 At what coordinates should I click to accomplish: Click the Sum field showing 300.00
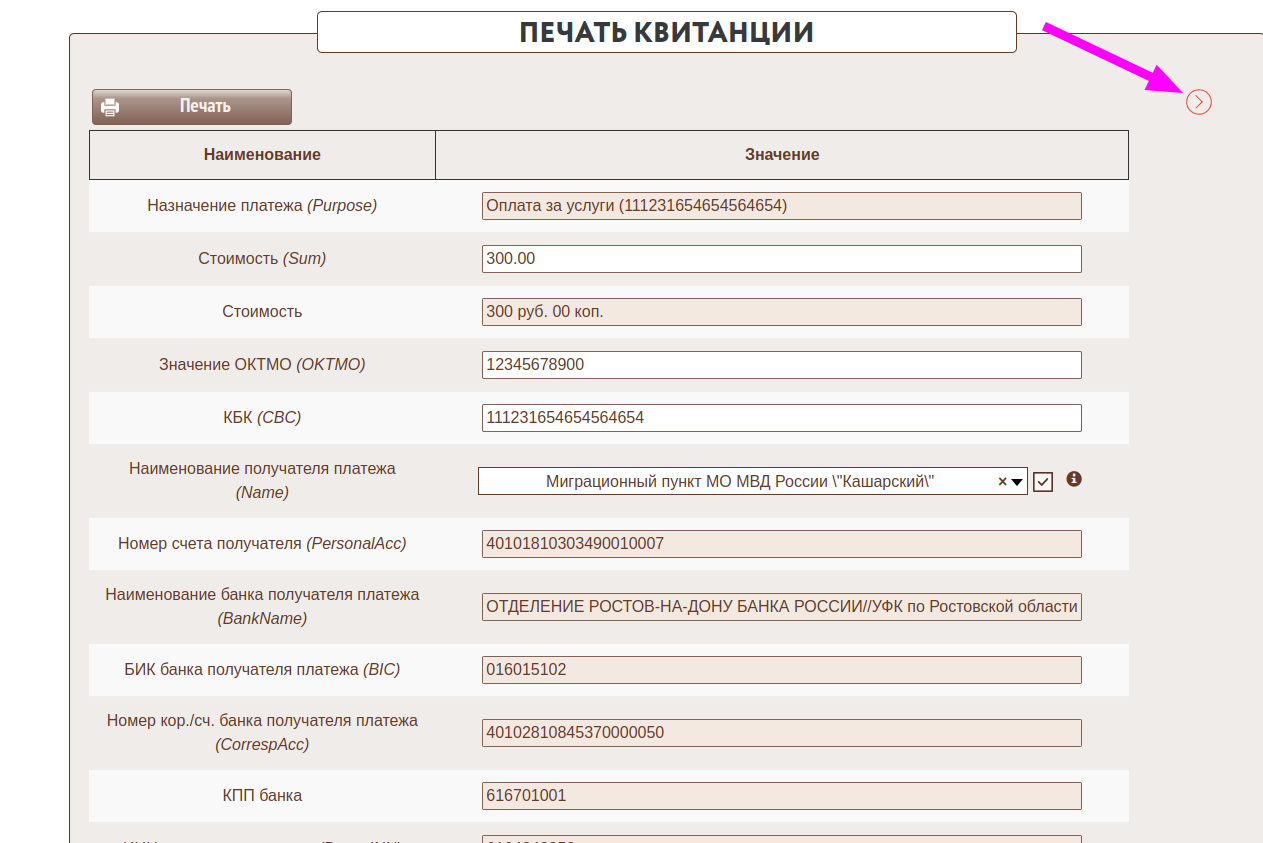(x=781, y=259)
